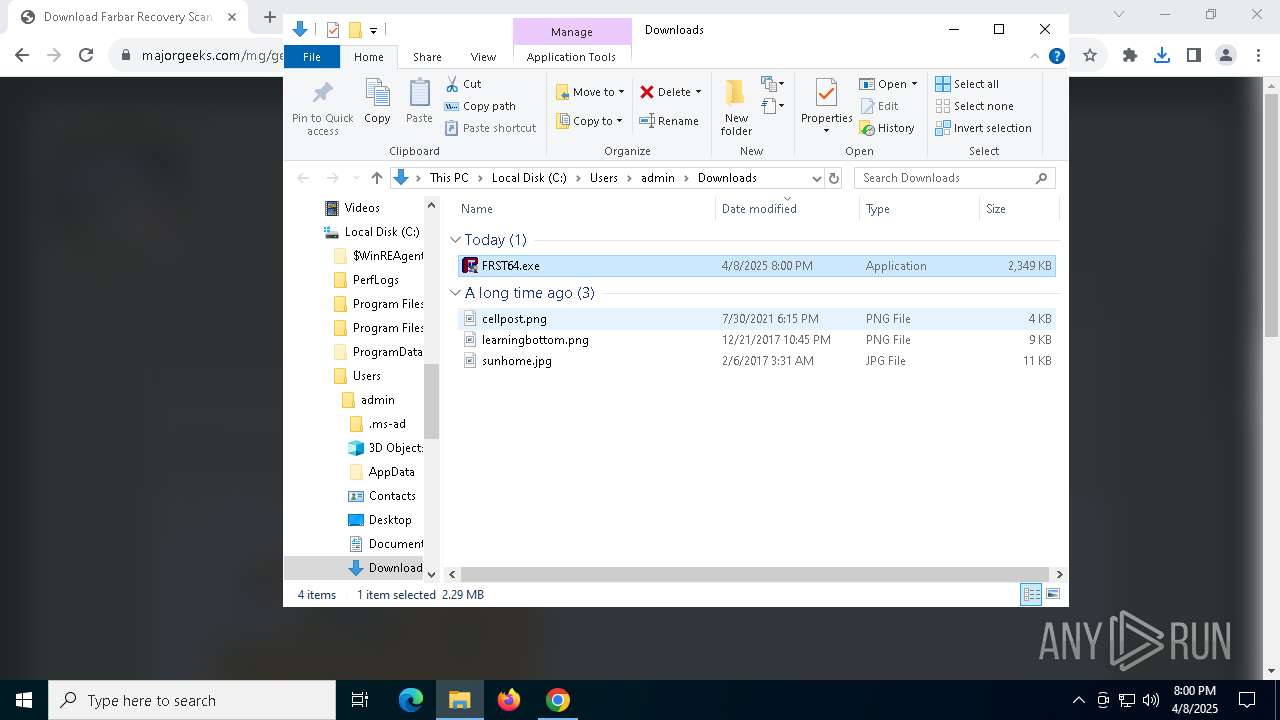
Task: Open Task View on taskbar
Action: (x=360, y=700)
